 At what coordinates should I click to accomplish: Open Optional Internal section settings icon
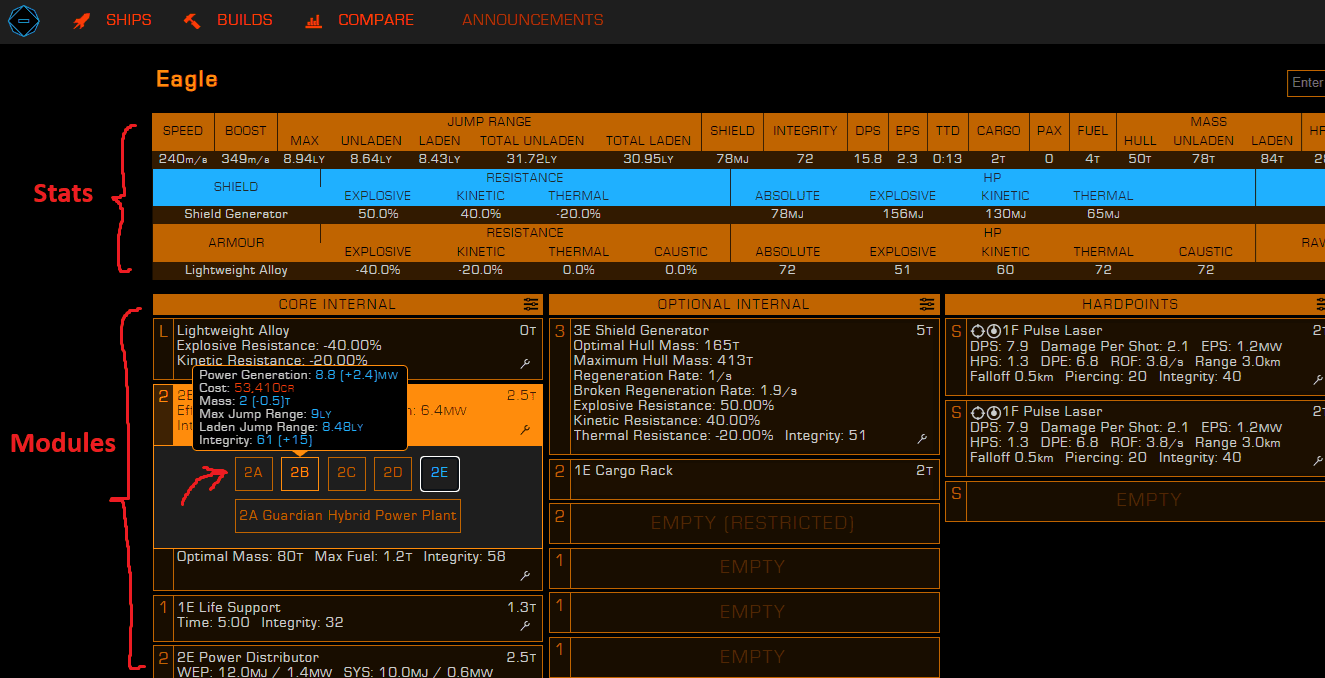point(926,304)
